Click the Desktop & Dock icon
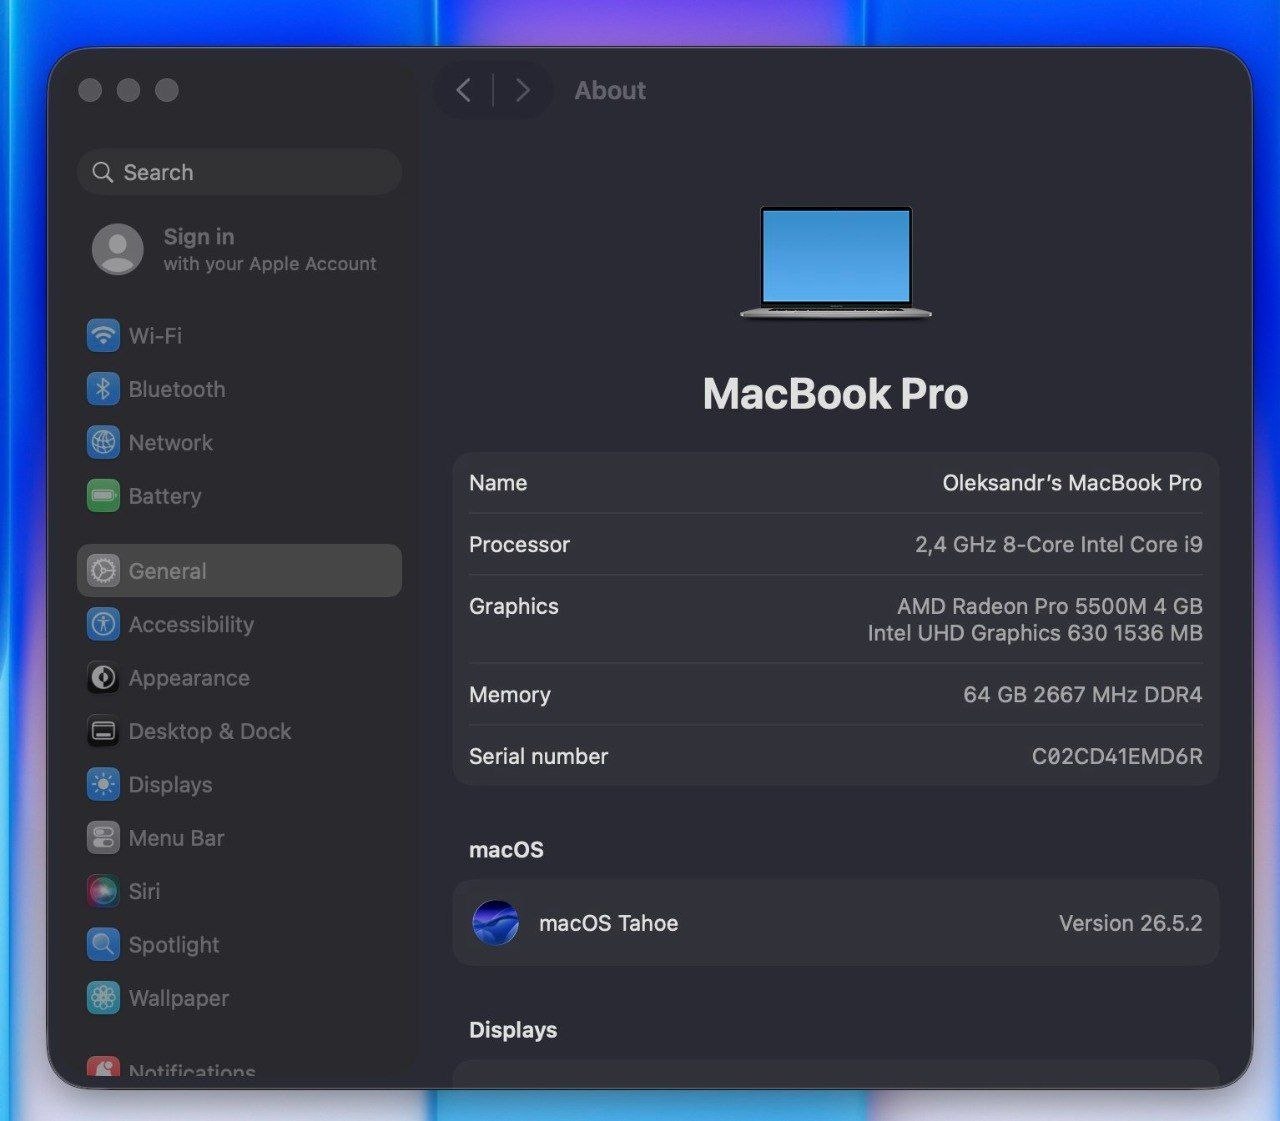The image size is (1280, 1121). 103,731
